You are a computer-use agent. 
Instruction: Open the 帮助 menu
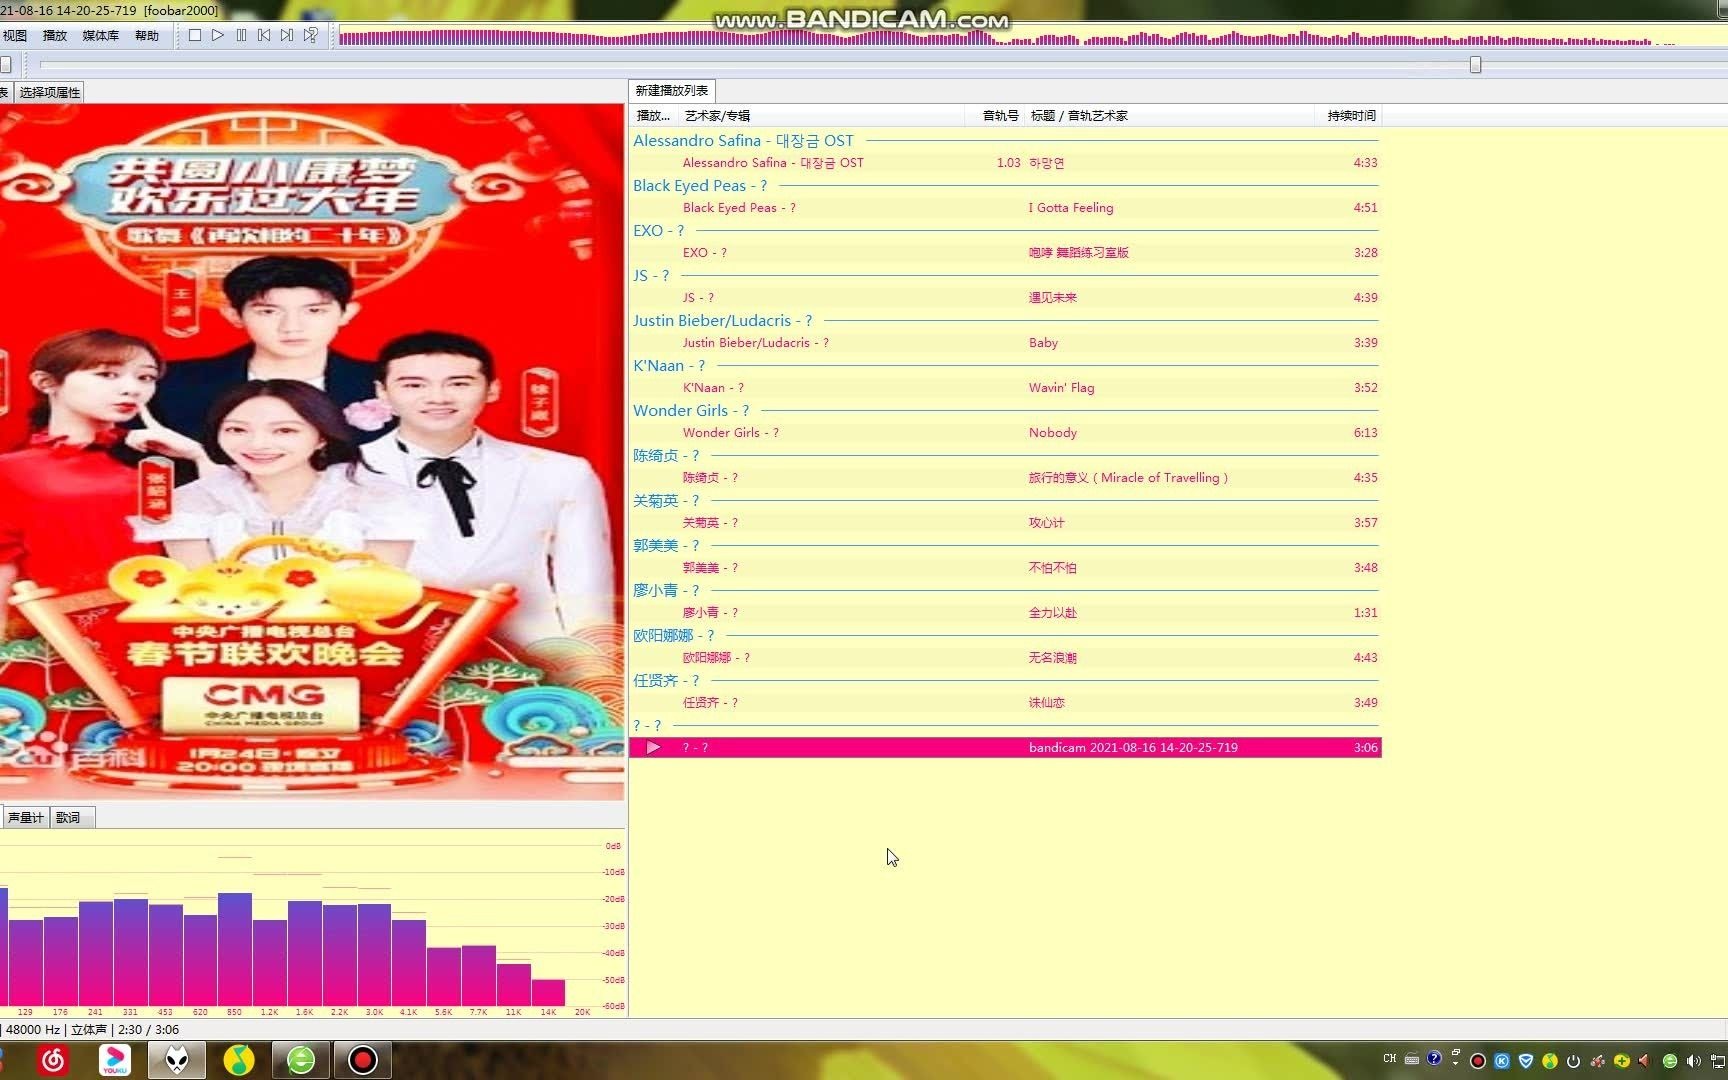coord(147,35)
